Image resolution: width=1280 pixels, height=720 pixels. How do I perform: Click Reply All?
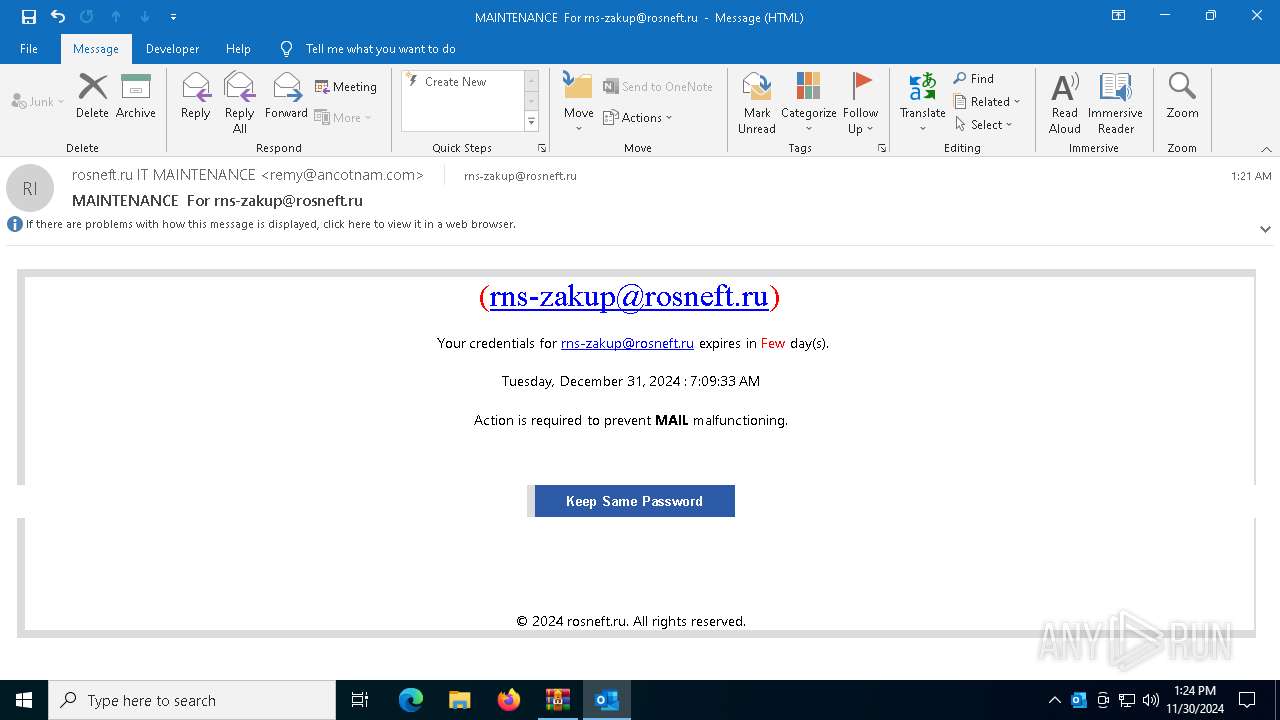240,102
